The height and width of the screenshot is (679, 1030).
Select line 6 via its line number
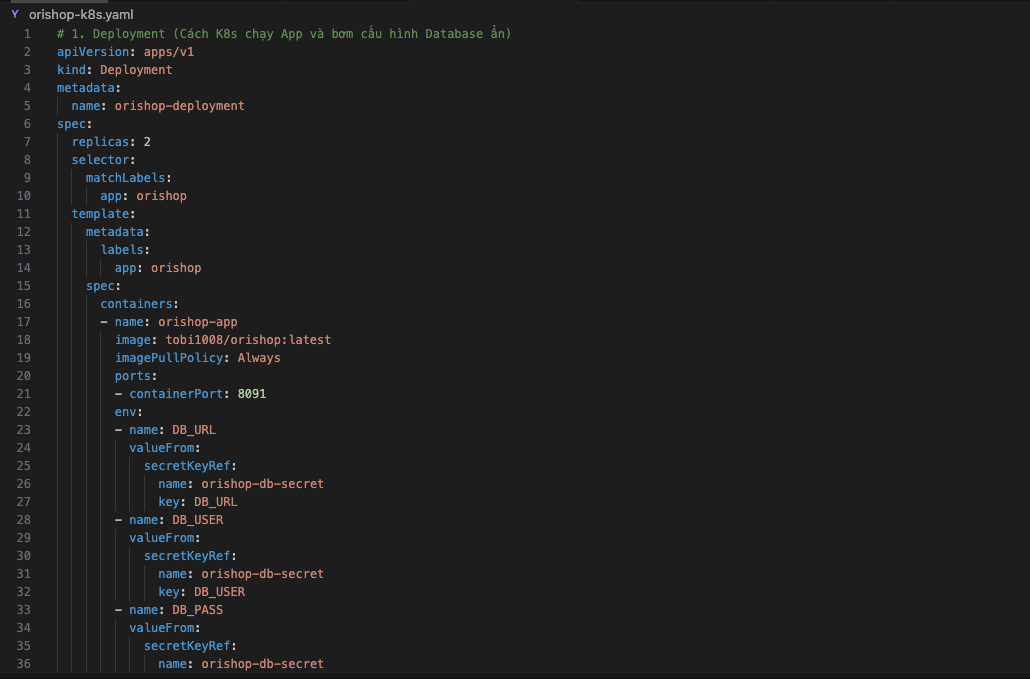[28, 124]
